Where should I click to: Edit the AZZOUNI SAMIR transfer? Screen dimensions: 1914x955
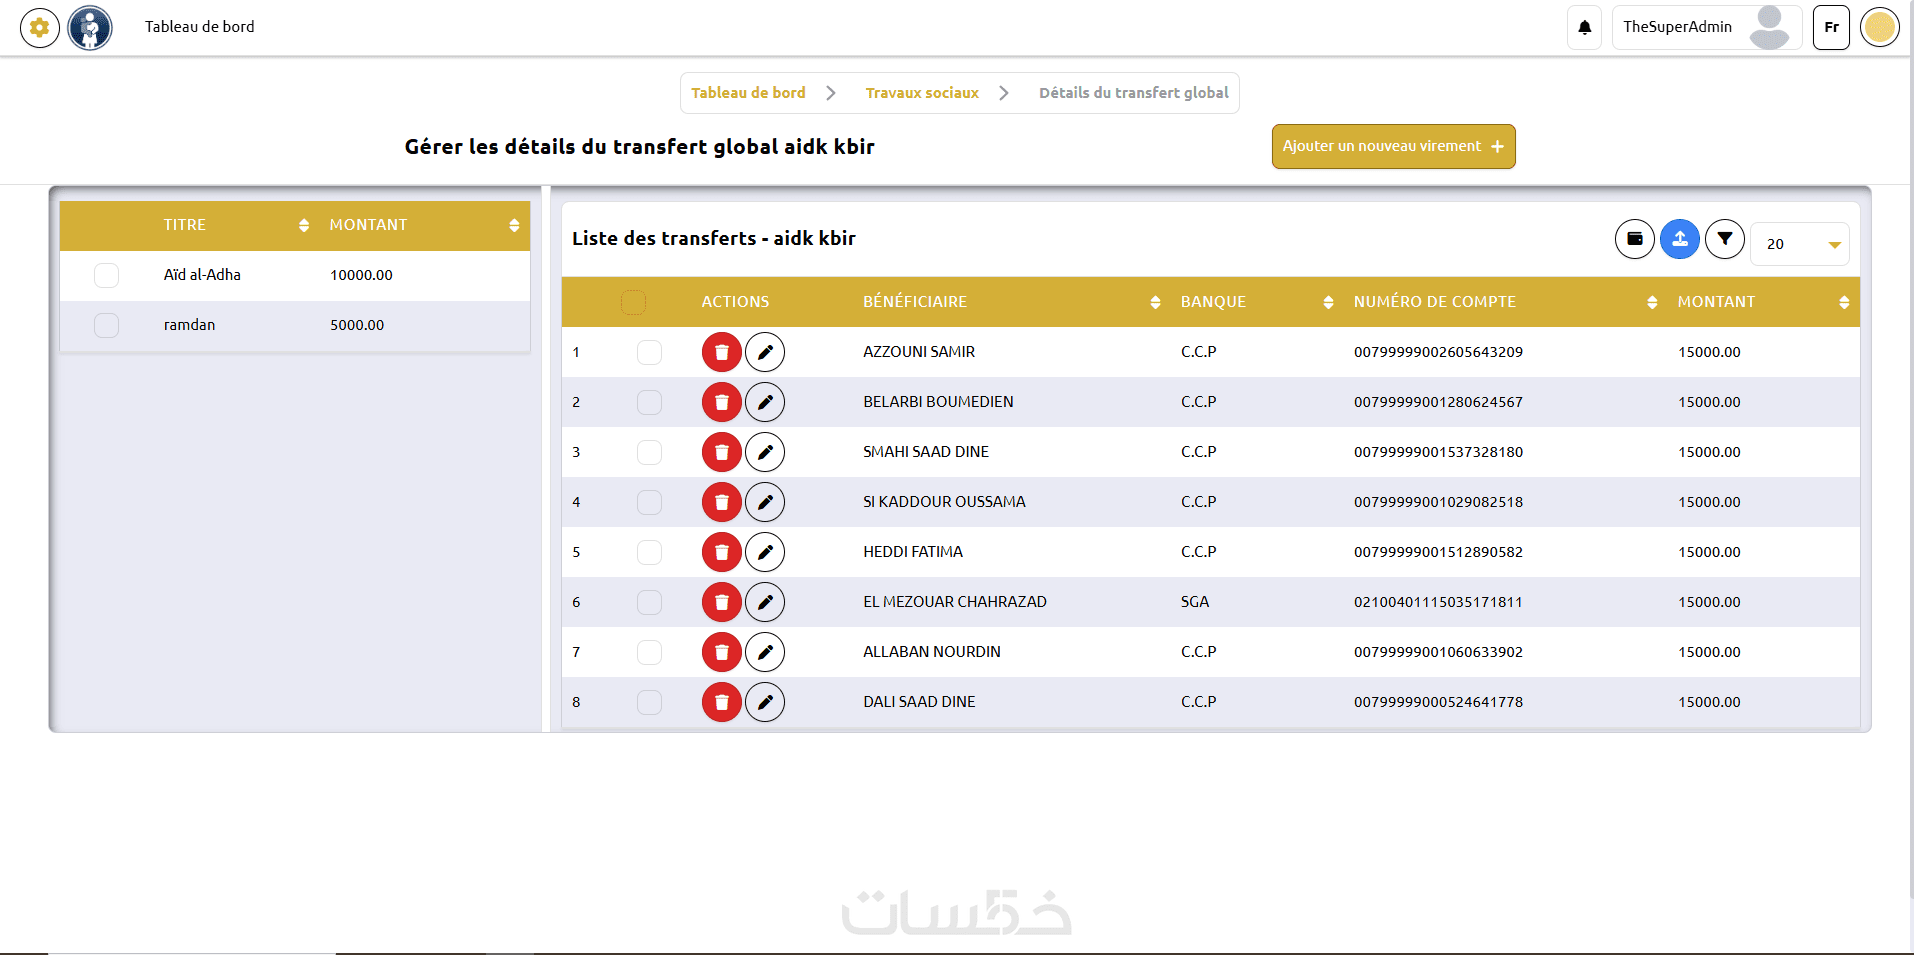[x=765, y=352]
